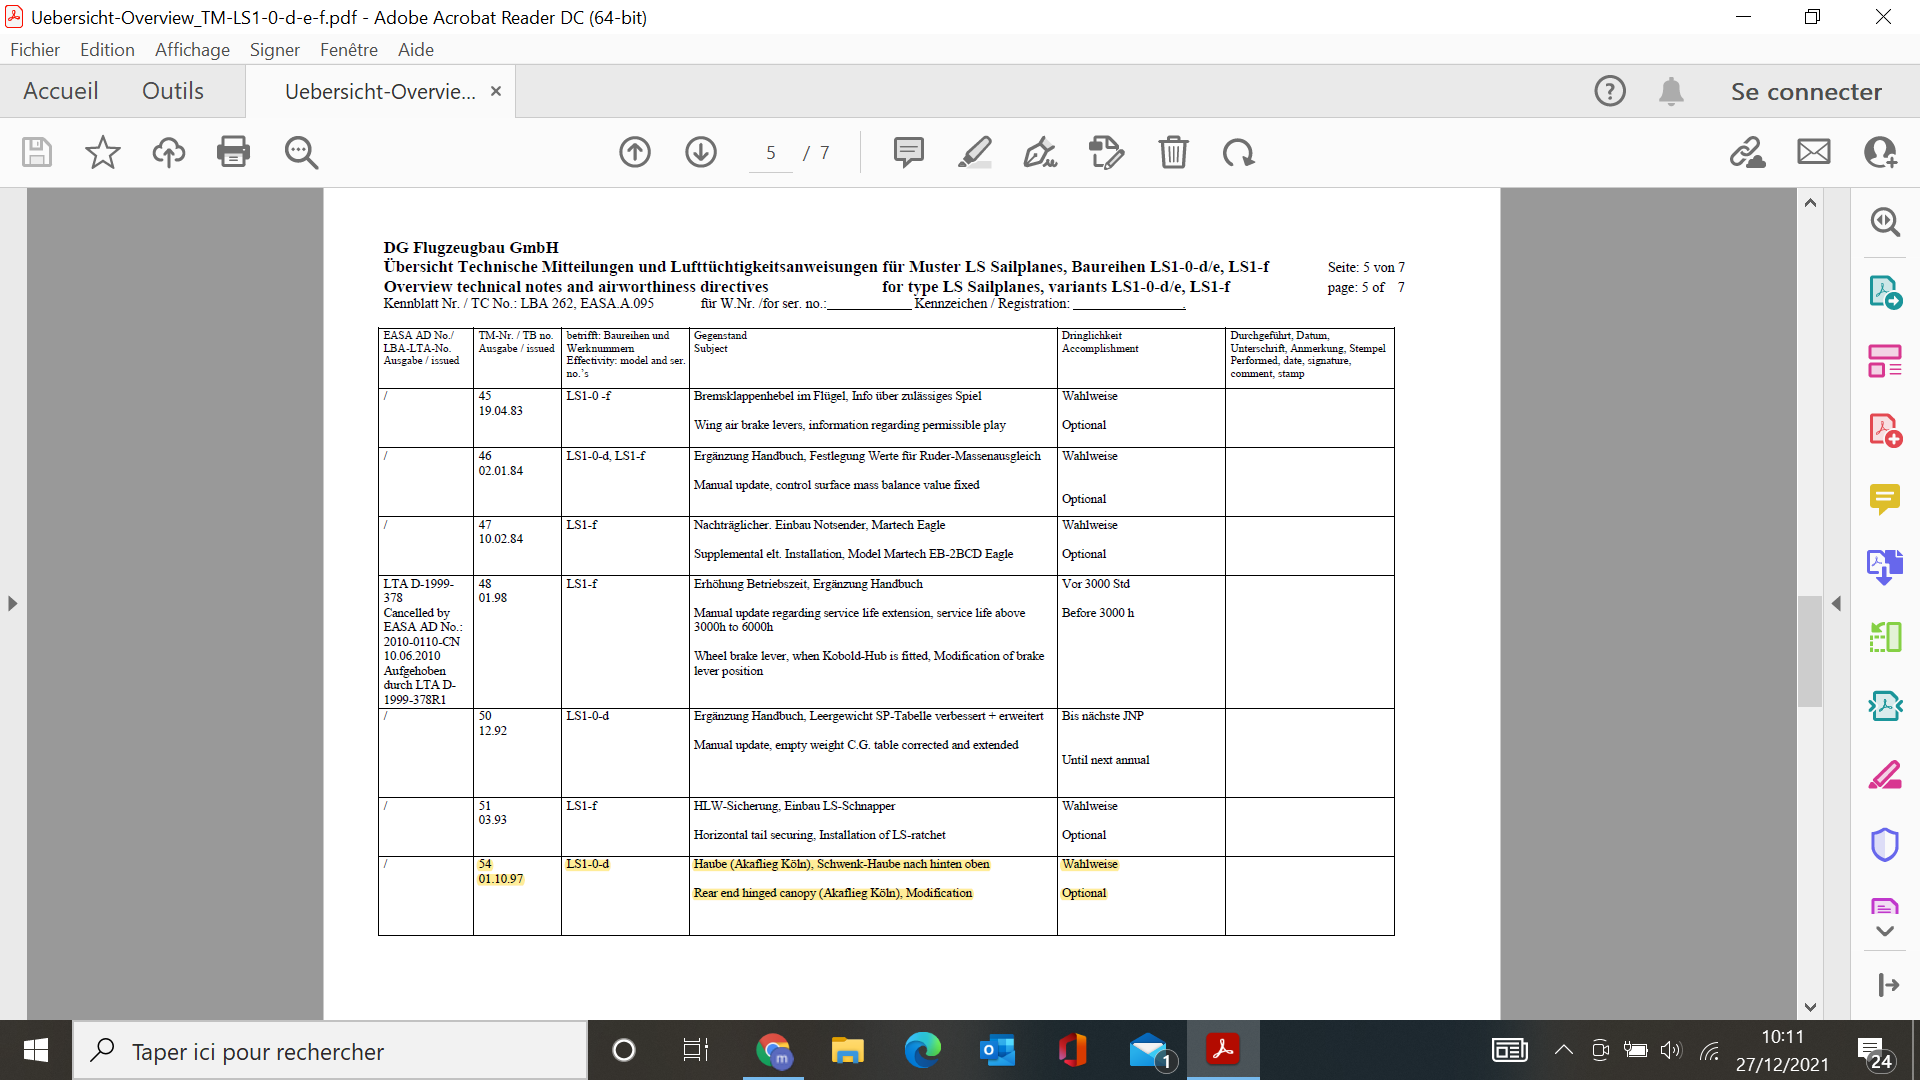Open the Affichage menu
This screenshot has width=1920, height=1080.
(x=192, y=49)
